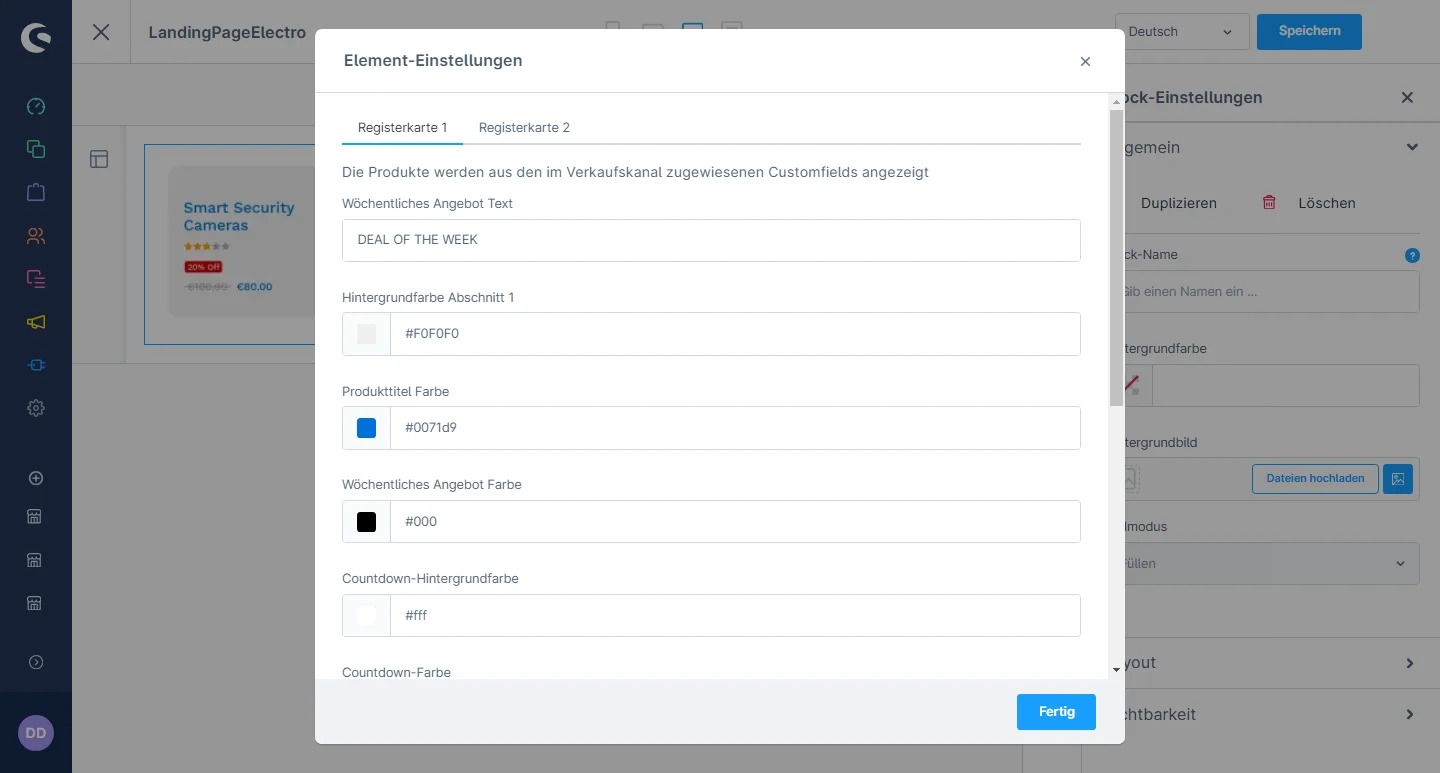1440x773 pixels.
Task: Click the Speichern button
Action: [x=1308, y=31]
